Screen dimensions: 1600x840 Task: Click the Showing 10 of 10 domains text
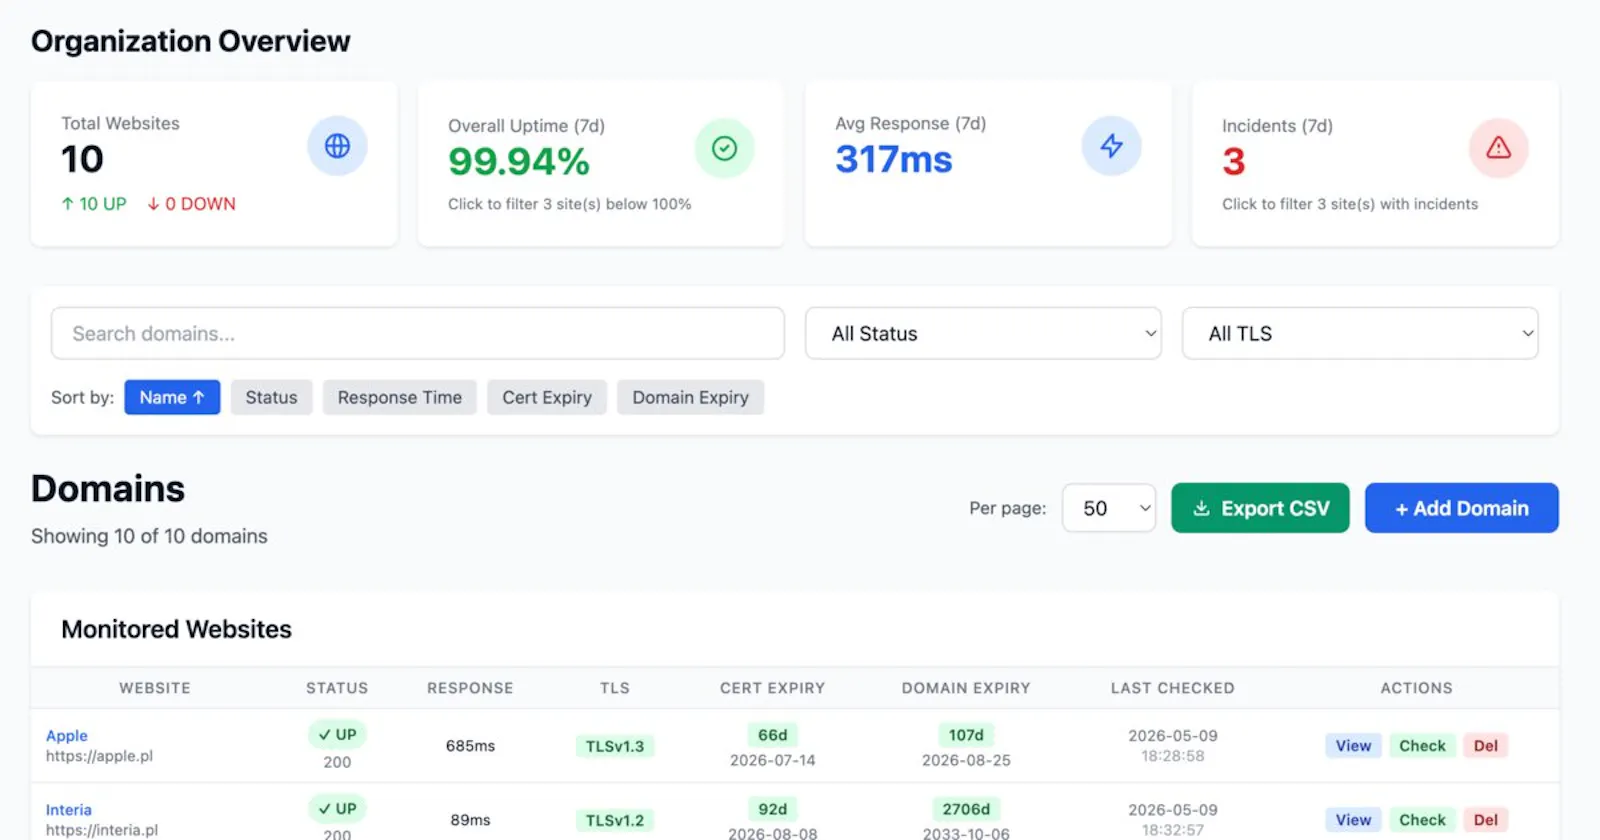pyautogui.click(x=149, y=536)
